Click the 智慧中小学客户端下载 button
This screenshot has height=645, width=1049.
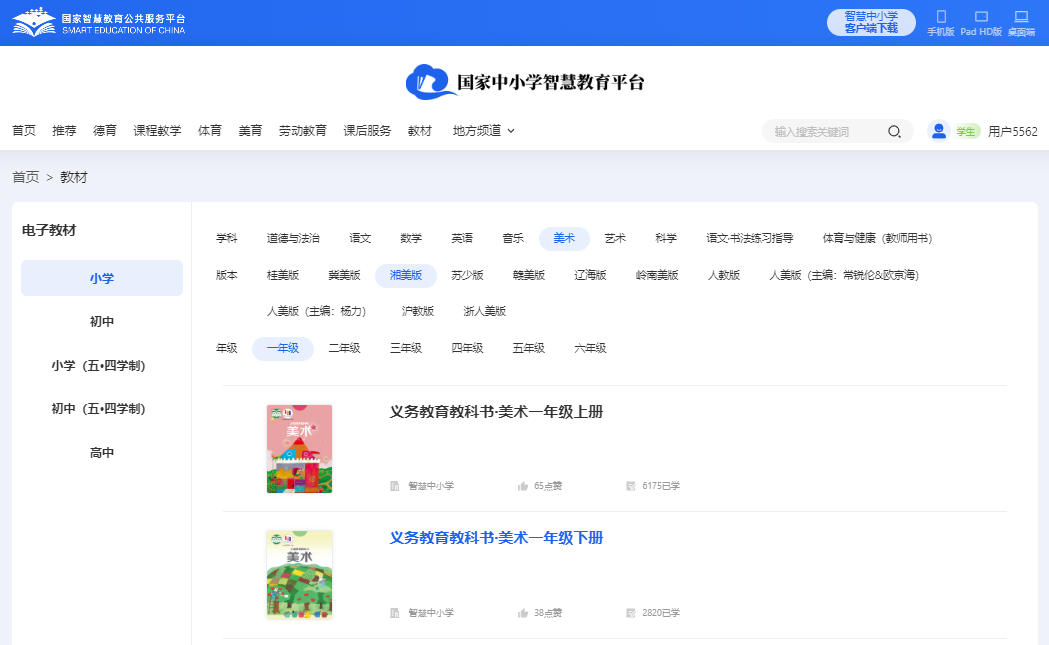871,22
